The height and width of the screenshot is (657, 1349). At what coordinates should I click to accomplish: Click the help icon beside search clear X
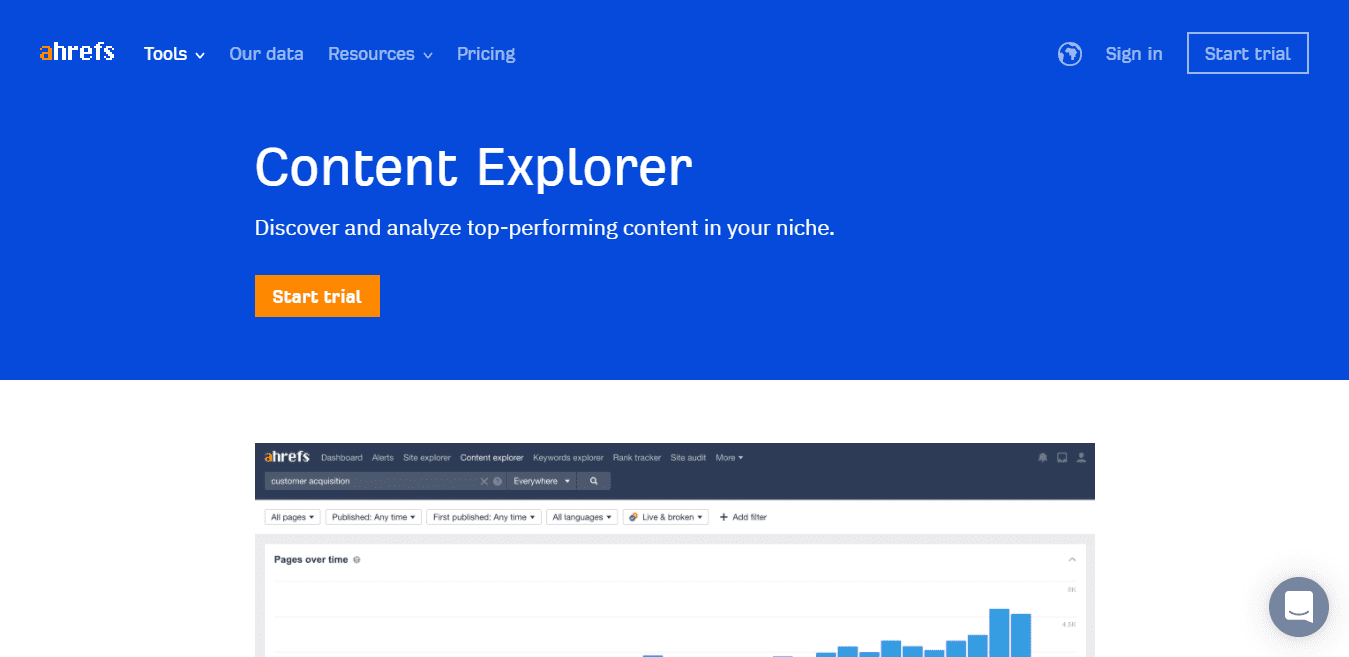point(497,481)
